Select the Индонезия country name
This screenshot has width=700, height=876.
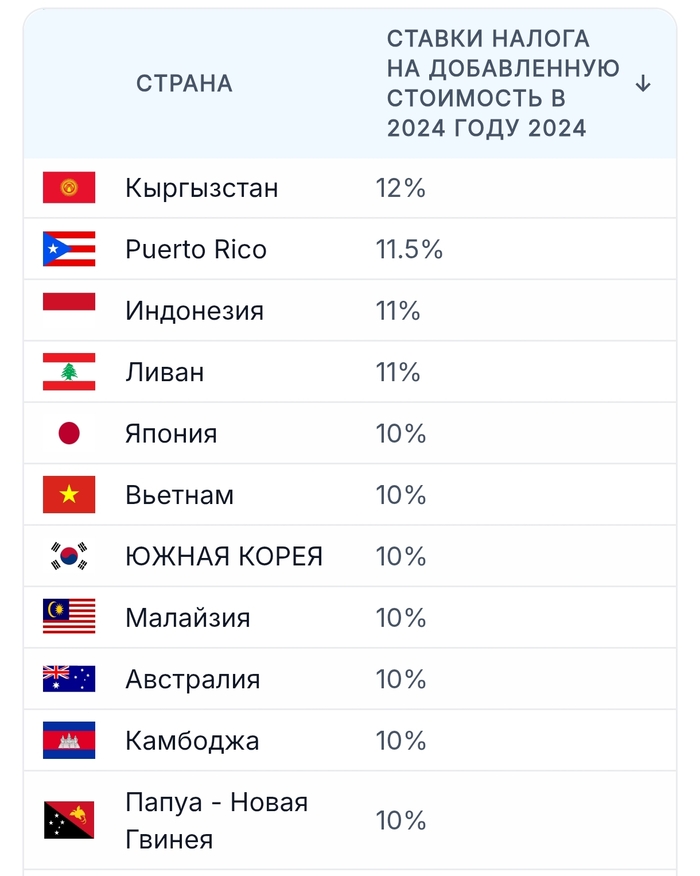pos(195,311)
